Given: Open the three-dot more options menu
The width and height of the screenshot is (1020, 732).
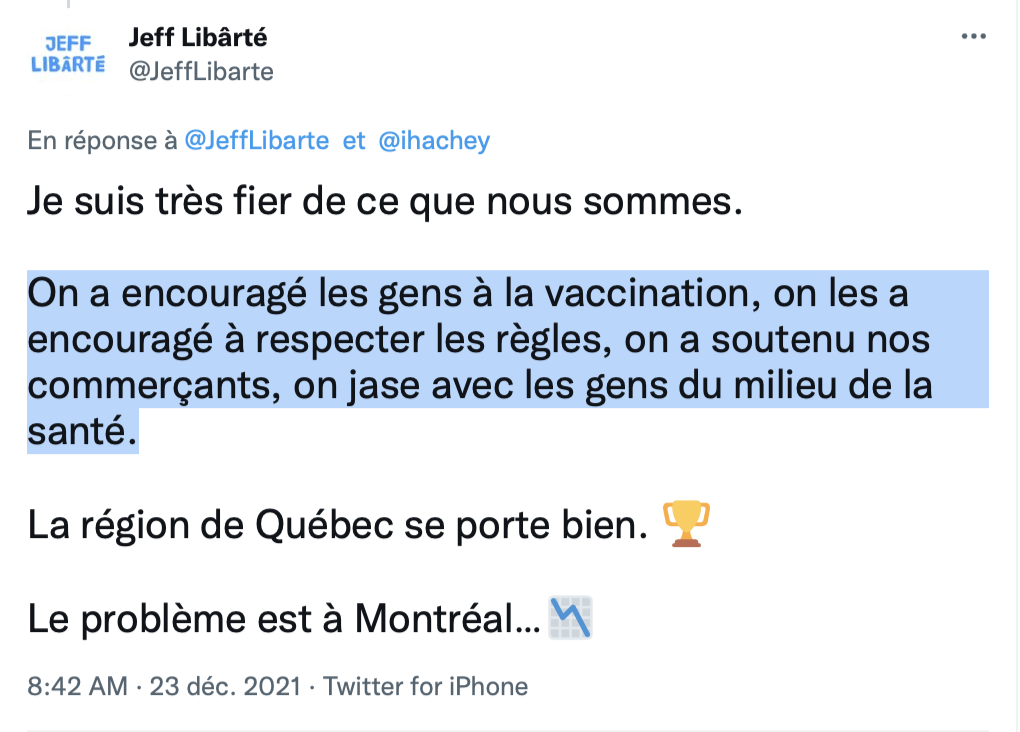Looking at the screenshot, I should coord(973,36).
